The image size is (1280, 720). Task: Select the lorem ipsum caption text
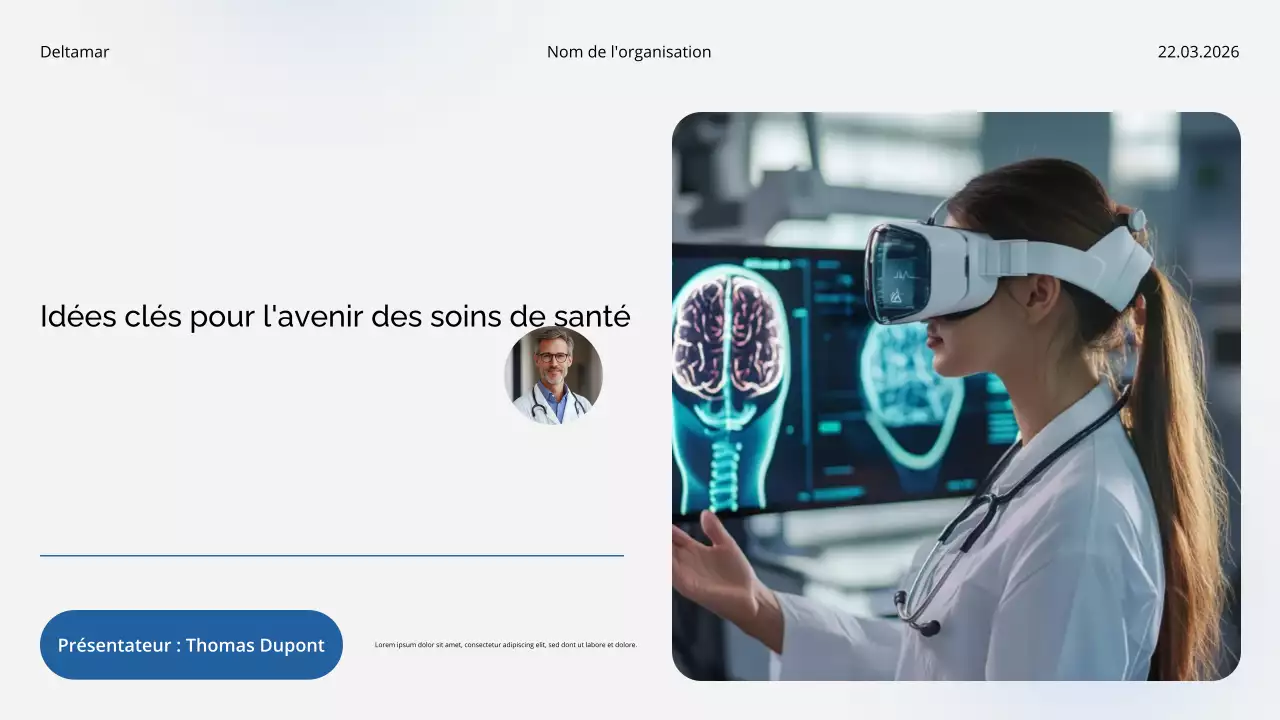(x=506, y=645)
